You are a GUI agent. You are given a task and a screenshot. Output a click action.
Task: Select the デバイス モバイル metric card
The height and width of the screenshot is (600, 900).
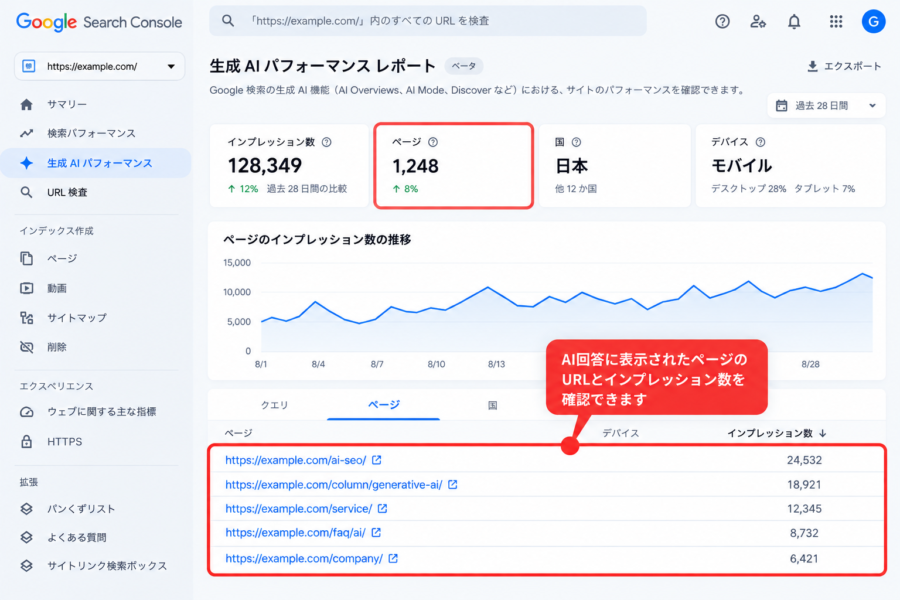coord(790,165)
